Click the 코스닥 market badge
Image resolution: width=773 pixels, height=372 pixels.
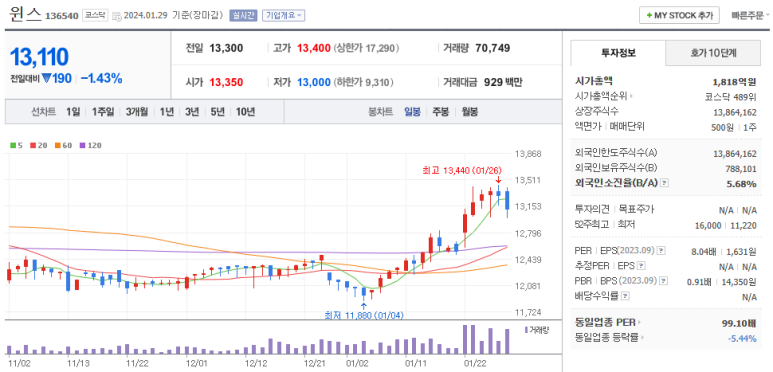coord(94,15)
